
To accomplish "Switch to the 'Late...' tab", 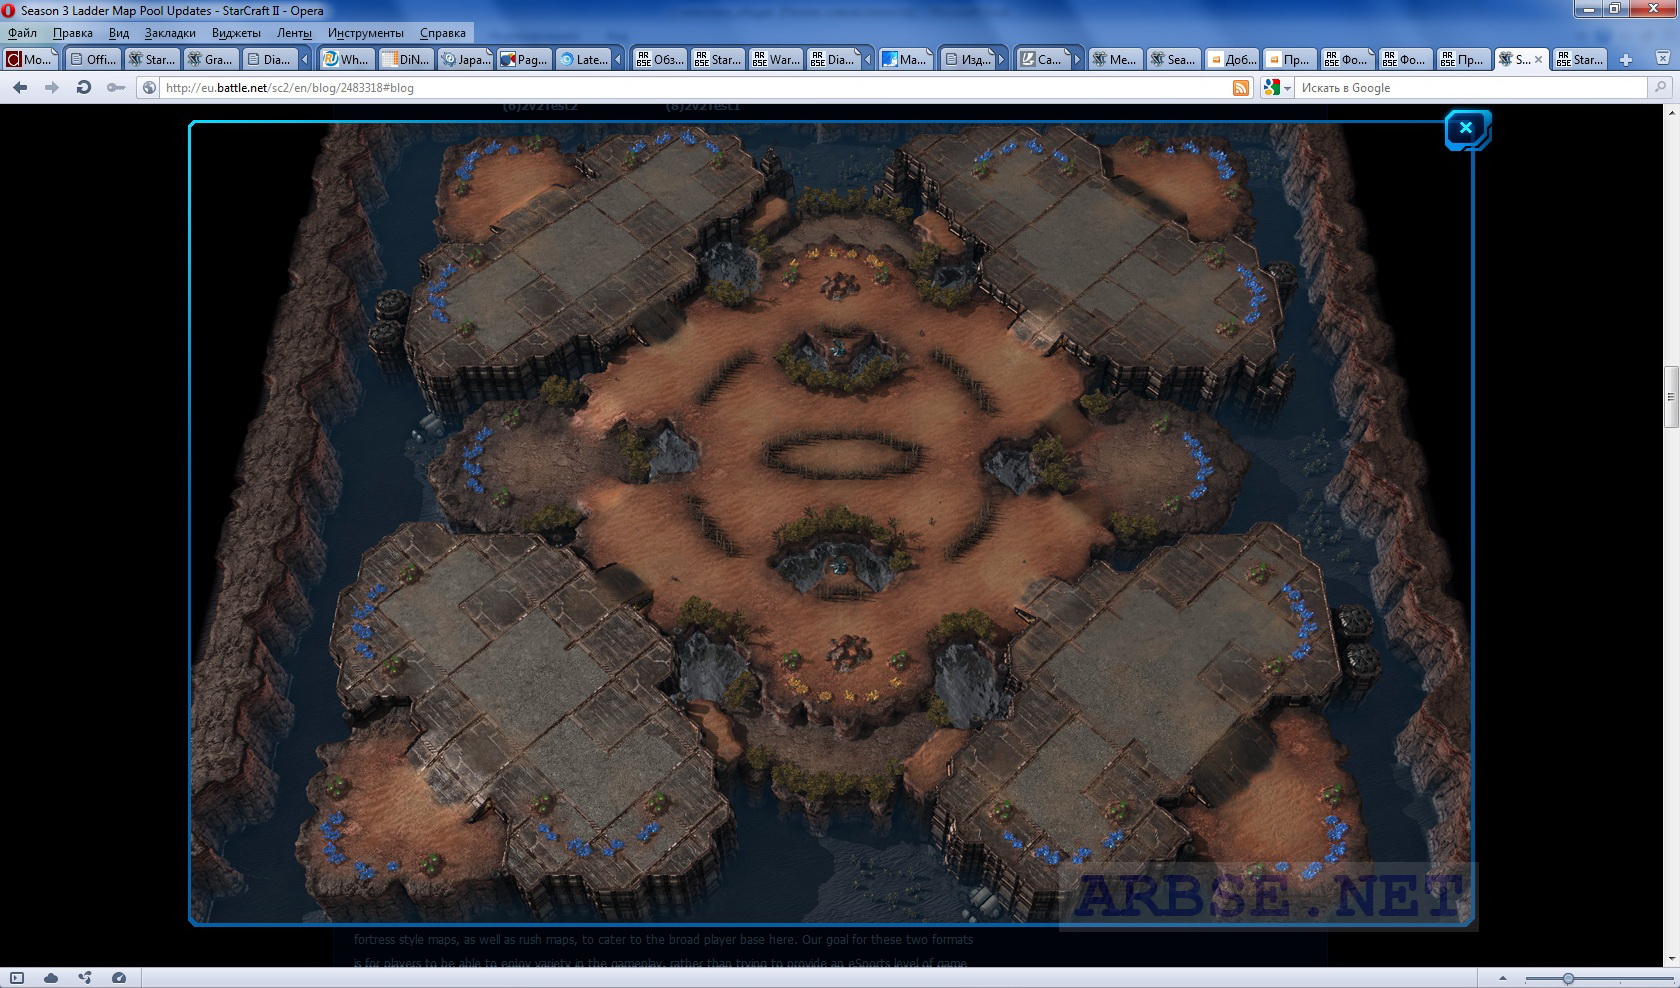I will tap(582, 59).
